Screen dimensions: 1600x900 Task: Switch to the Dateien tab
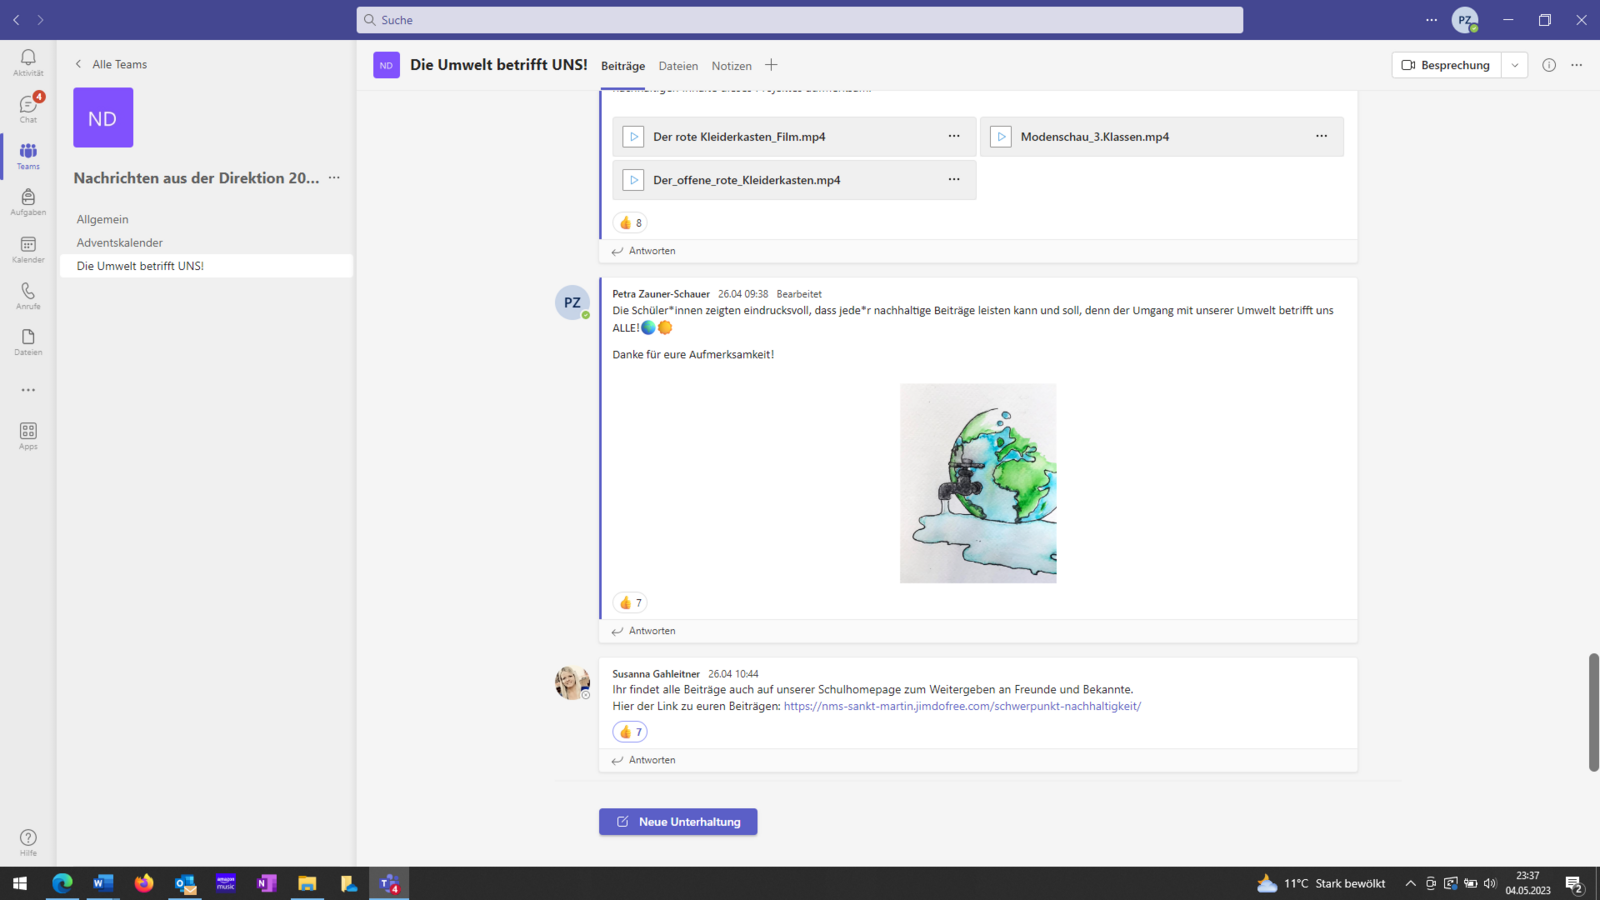(x=678, y=66)
